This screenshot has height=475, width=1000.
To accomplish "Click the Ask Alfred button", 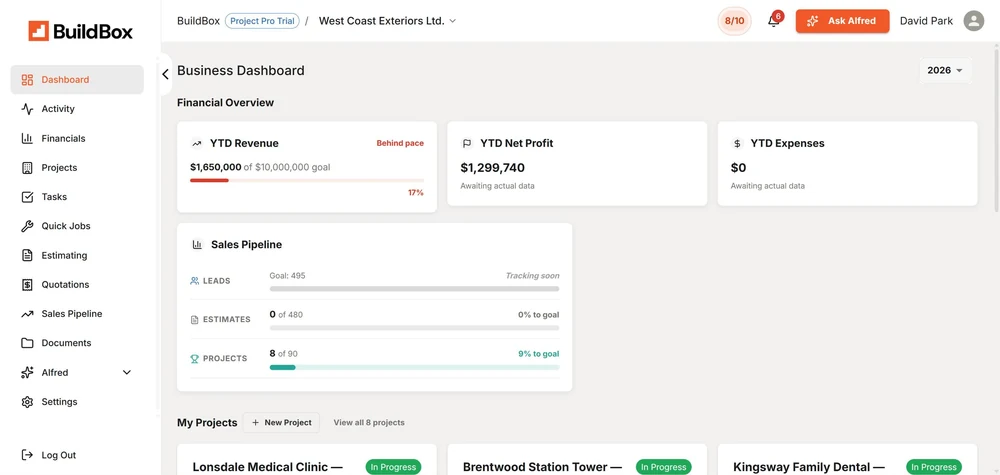I will [842, 21].
